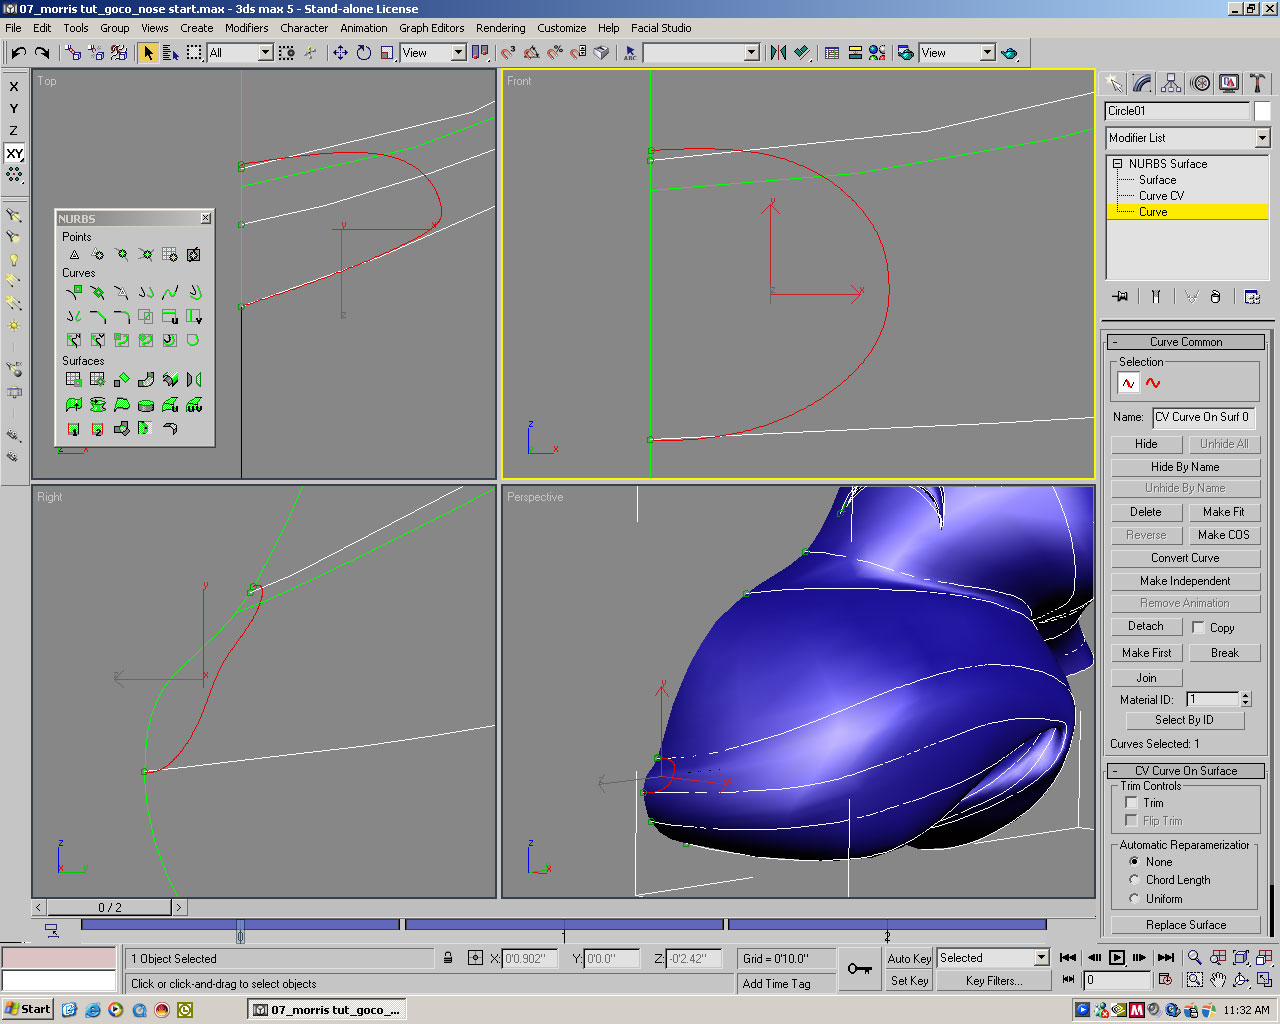
Task: Switch to the Hierarchy command panel tab
Action: [1171, 83]
